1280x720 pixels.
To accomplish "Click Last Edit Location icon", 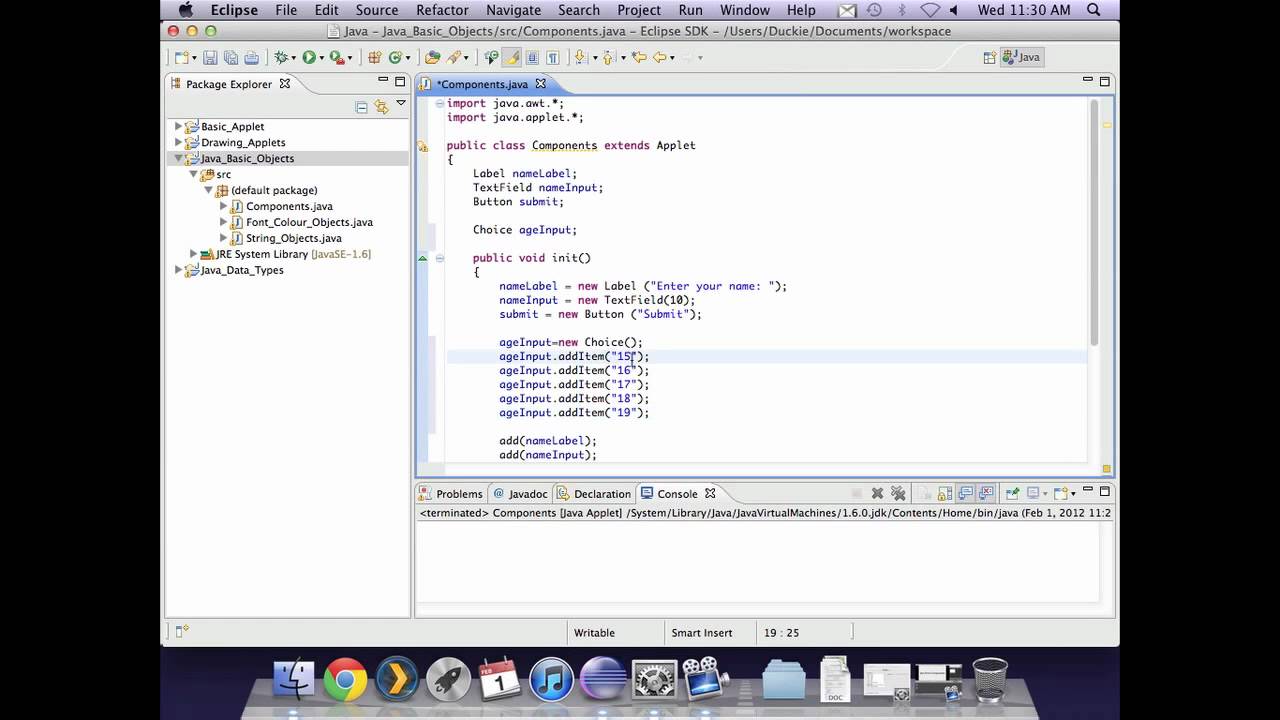I will [638, 57].
